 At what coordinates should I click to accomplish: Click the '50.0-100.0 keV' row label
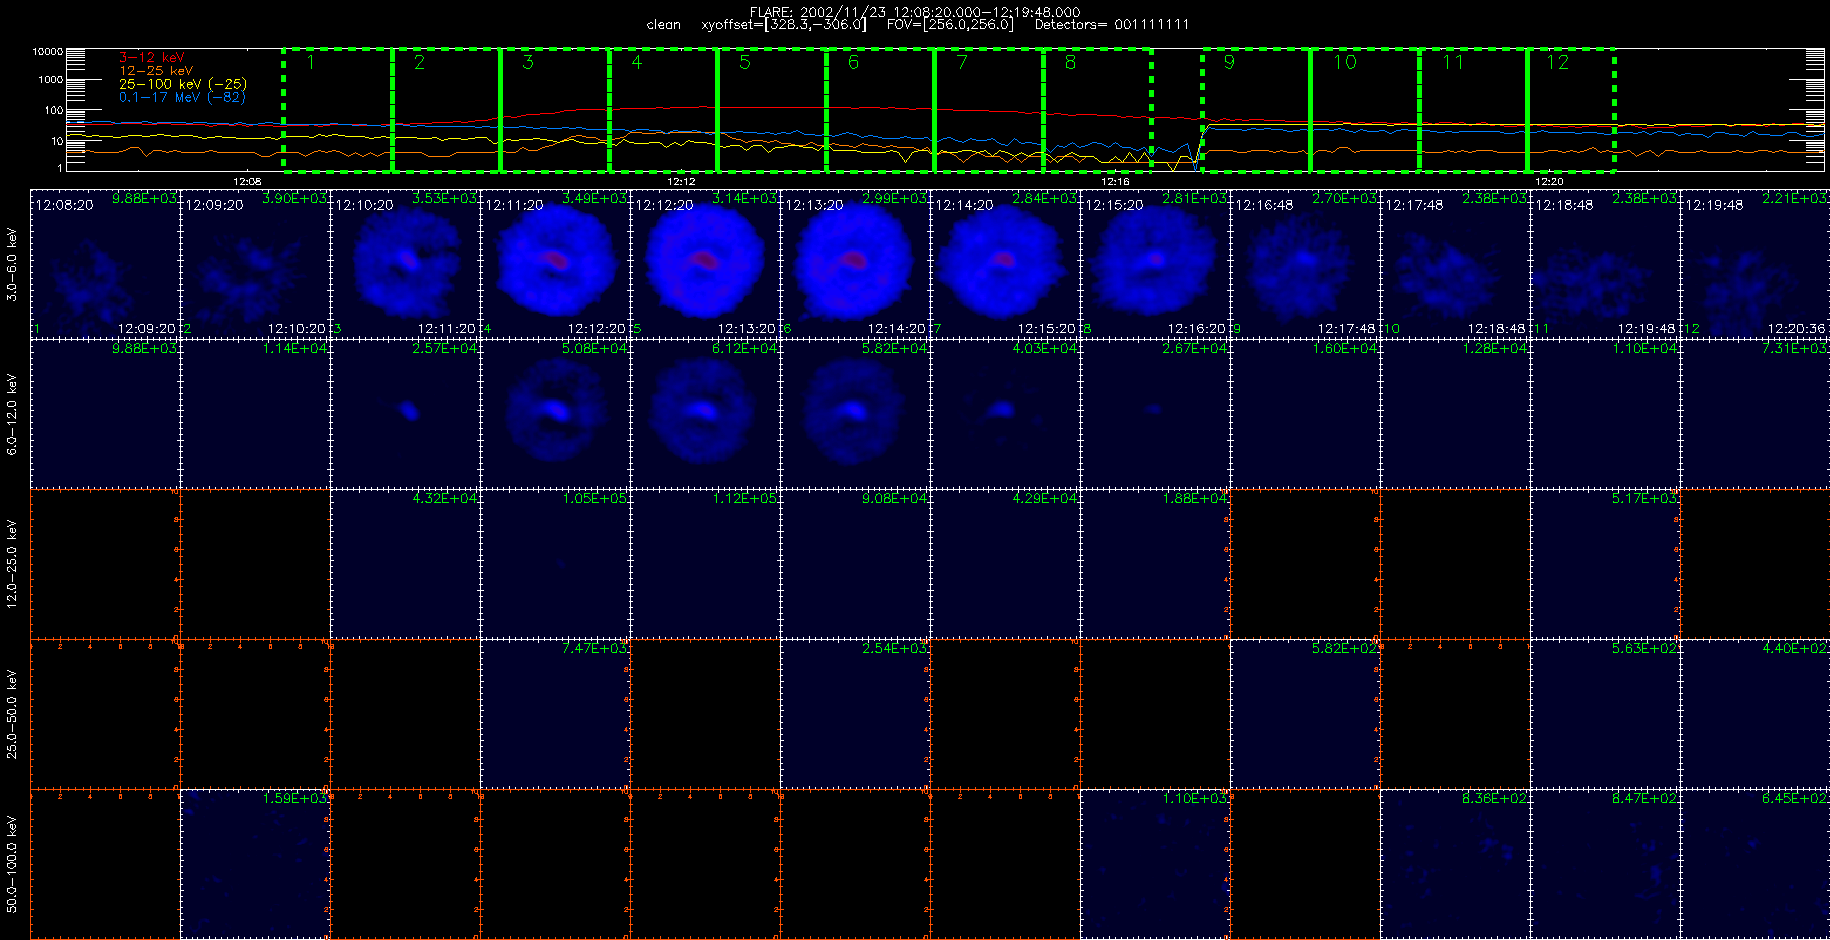[12, 864]
